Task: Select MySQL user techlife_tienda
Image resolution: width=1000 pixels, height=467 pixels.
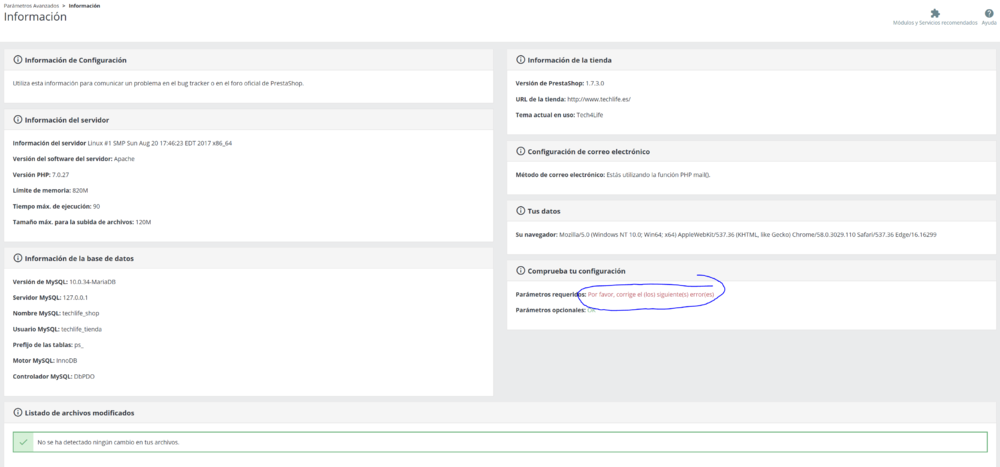Action: (x=82, y=329)
